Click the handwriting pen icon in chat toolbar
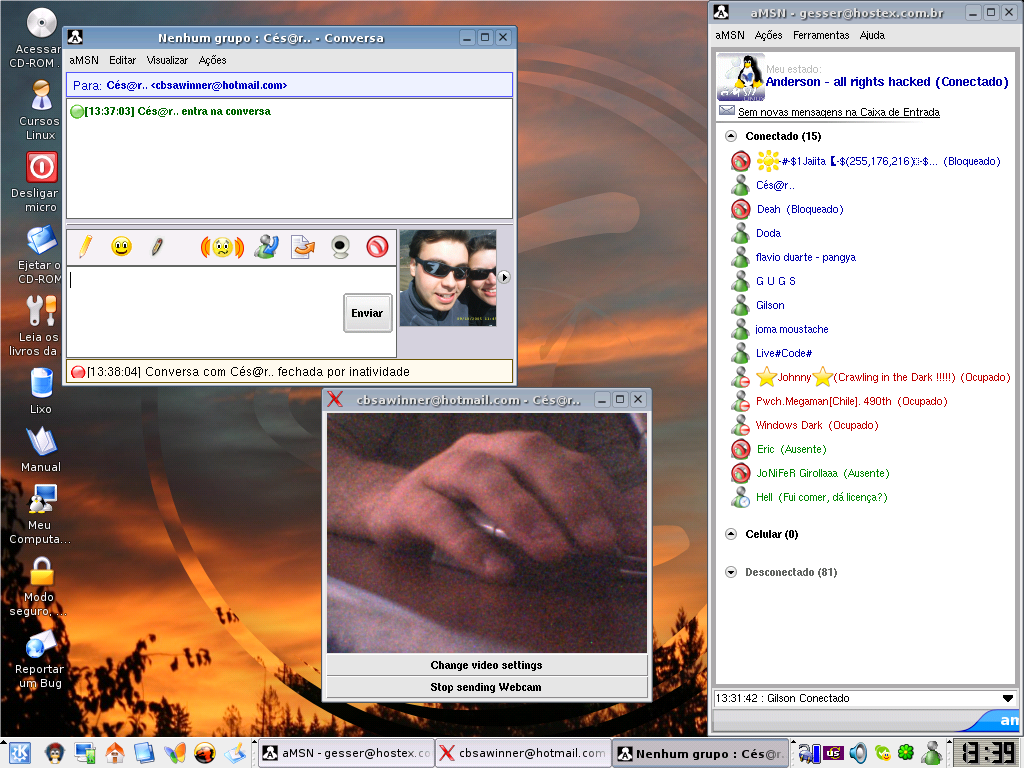1024x768 pixels. pos(157,247)
